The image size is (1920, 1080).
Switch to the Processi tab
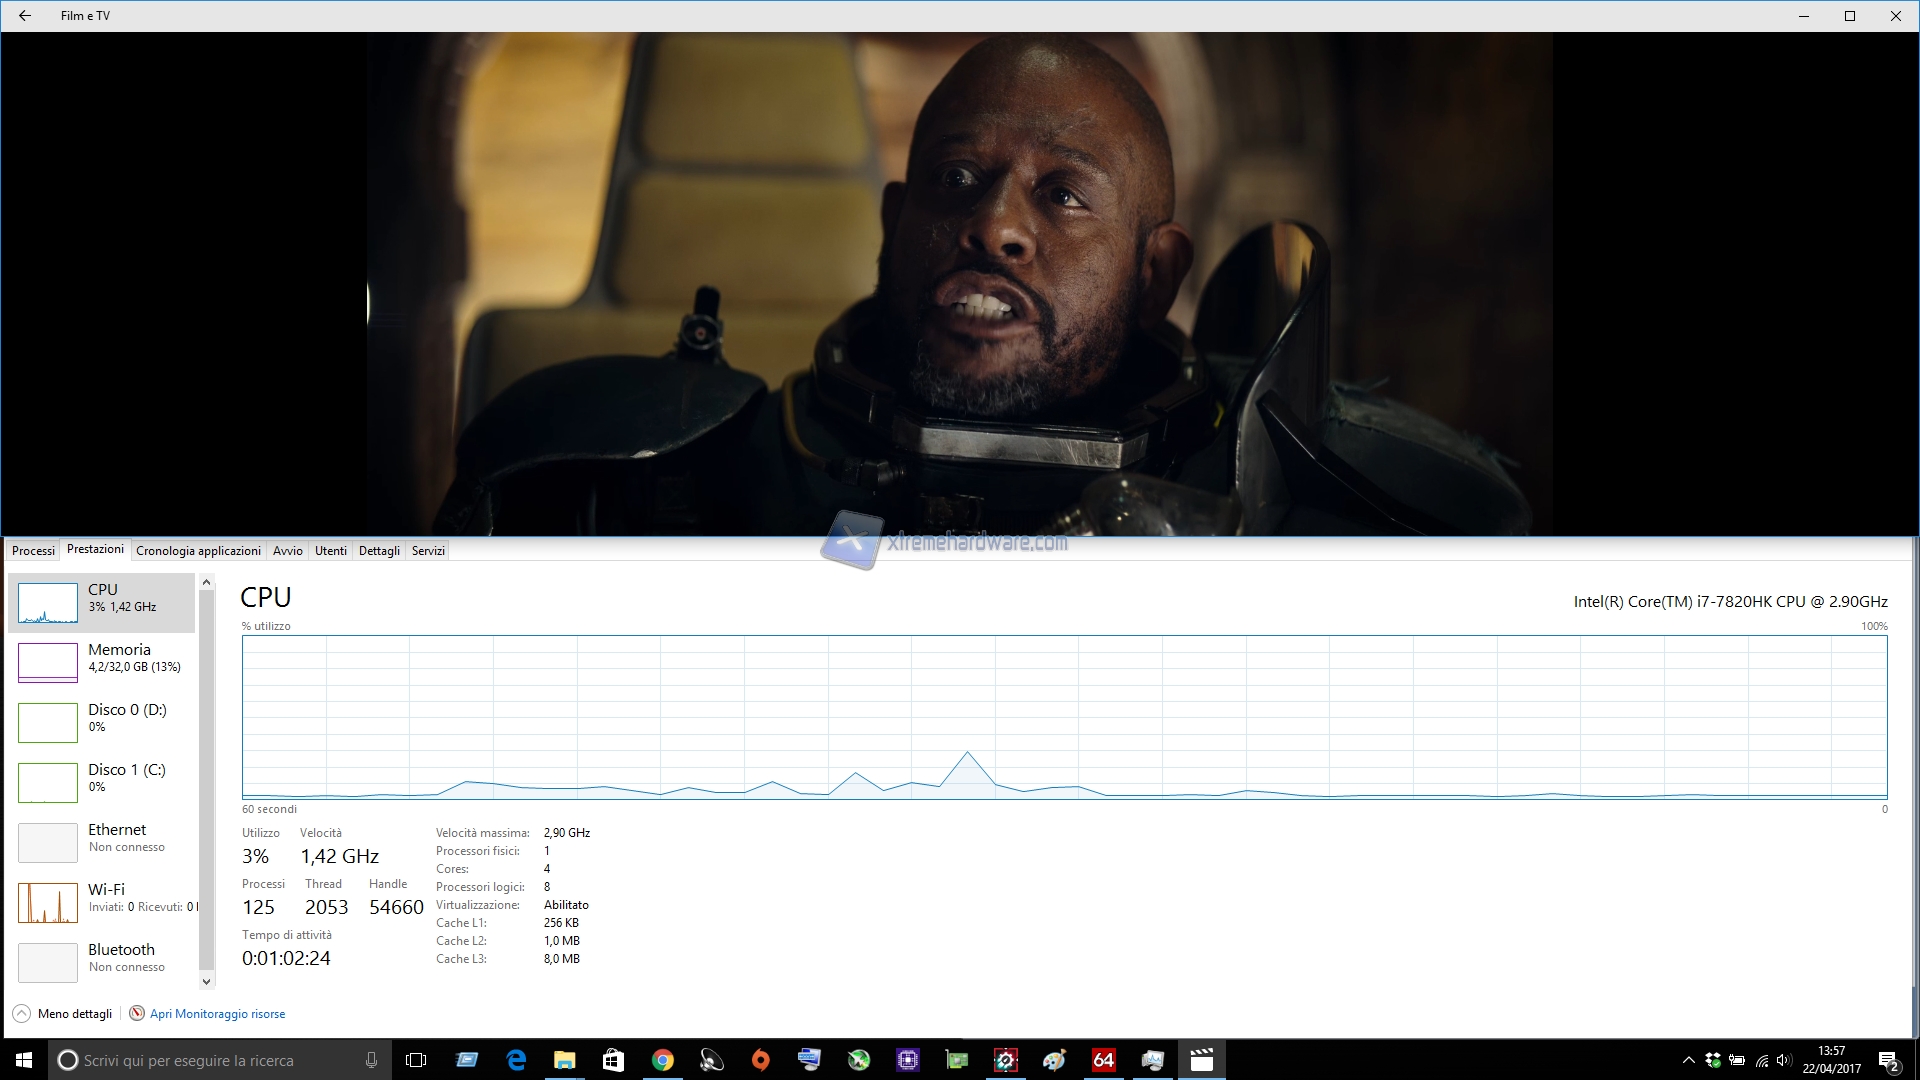pos(33,551)
